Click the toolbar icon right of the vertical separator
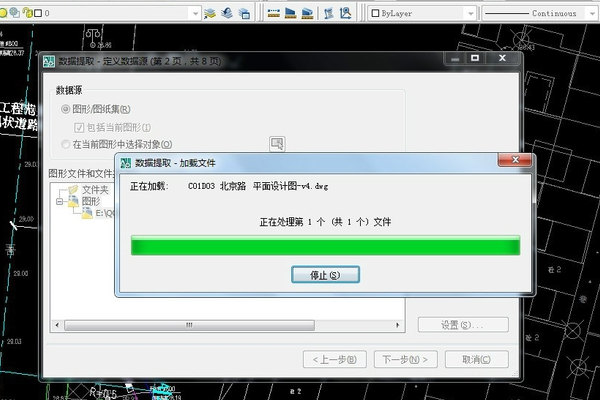 329,13
